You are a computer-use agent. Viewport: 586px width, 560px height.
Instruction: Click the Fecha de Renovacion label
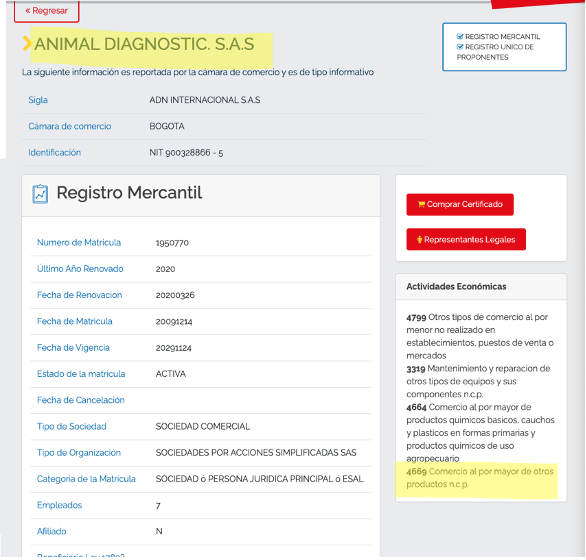coord(80,295)
